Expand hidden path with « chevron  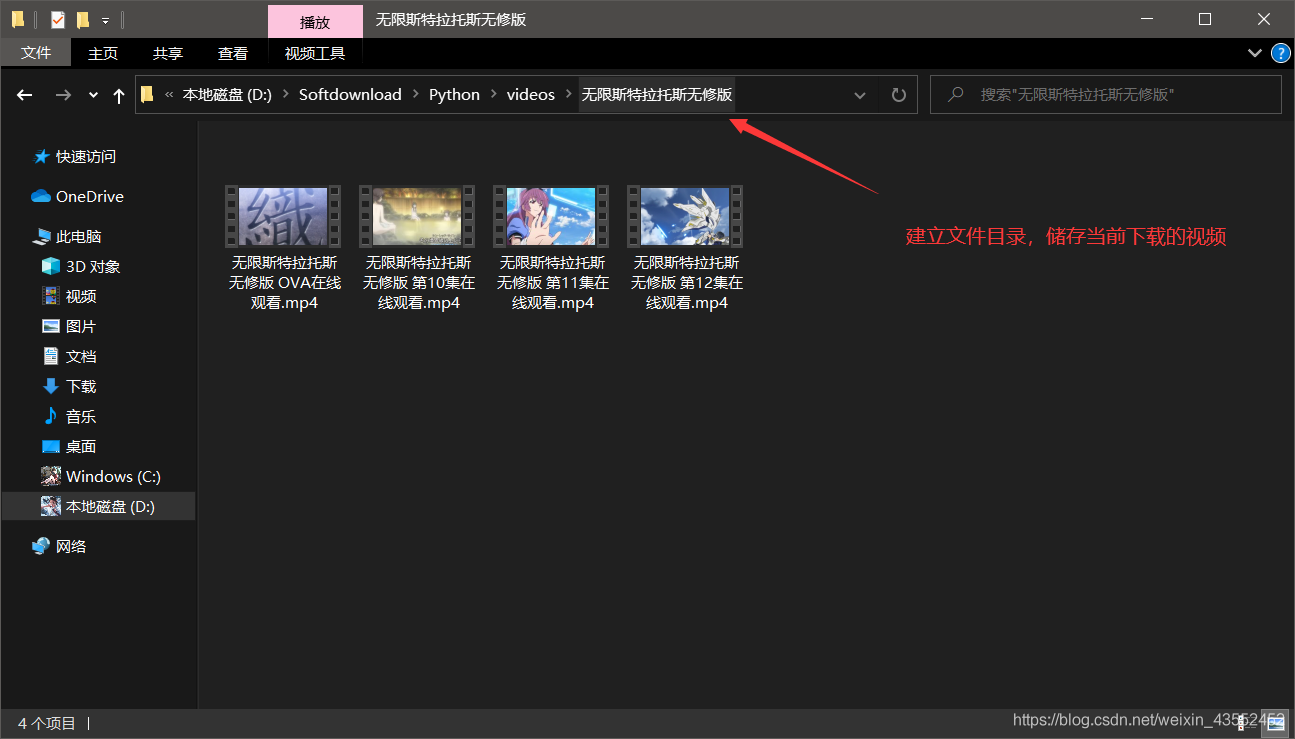click(169, 94)
